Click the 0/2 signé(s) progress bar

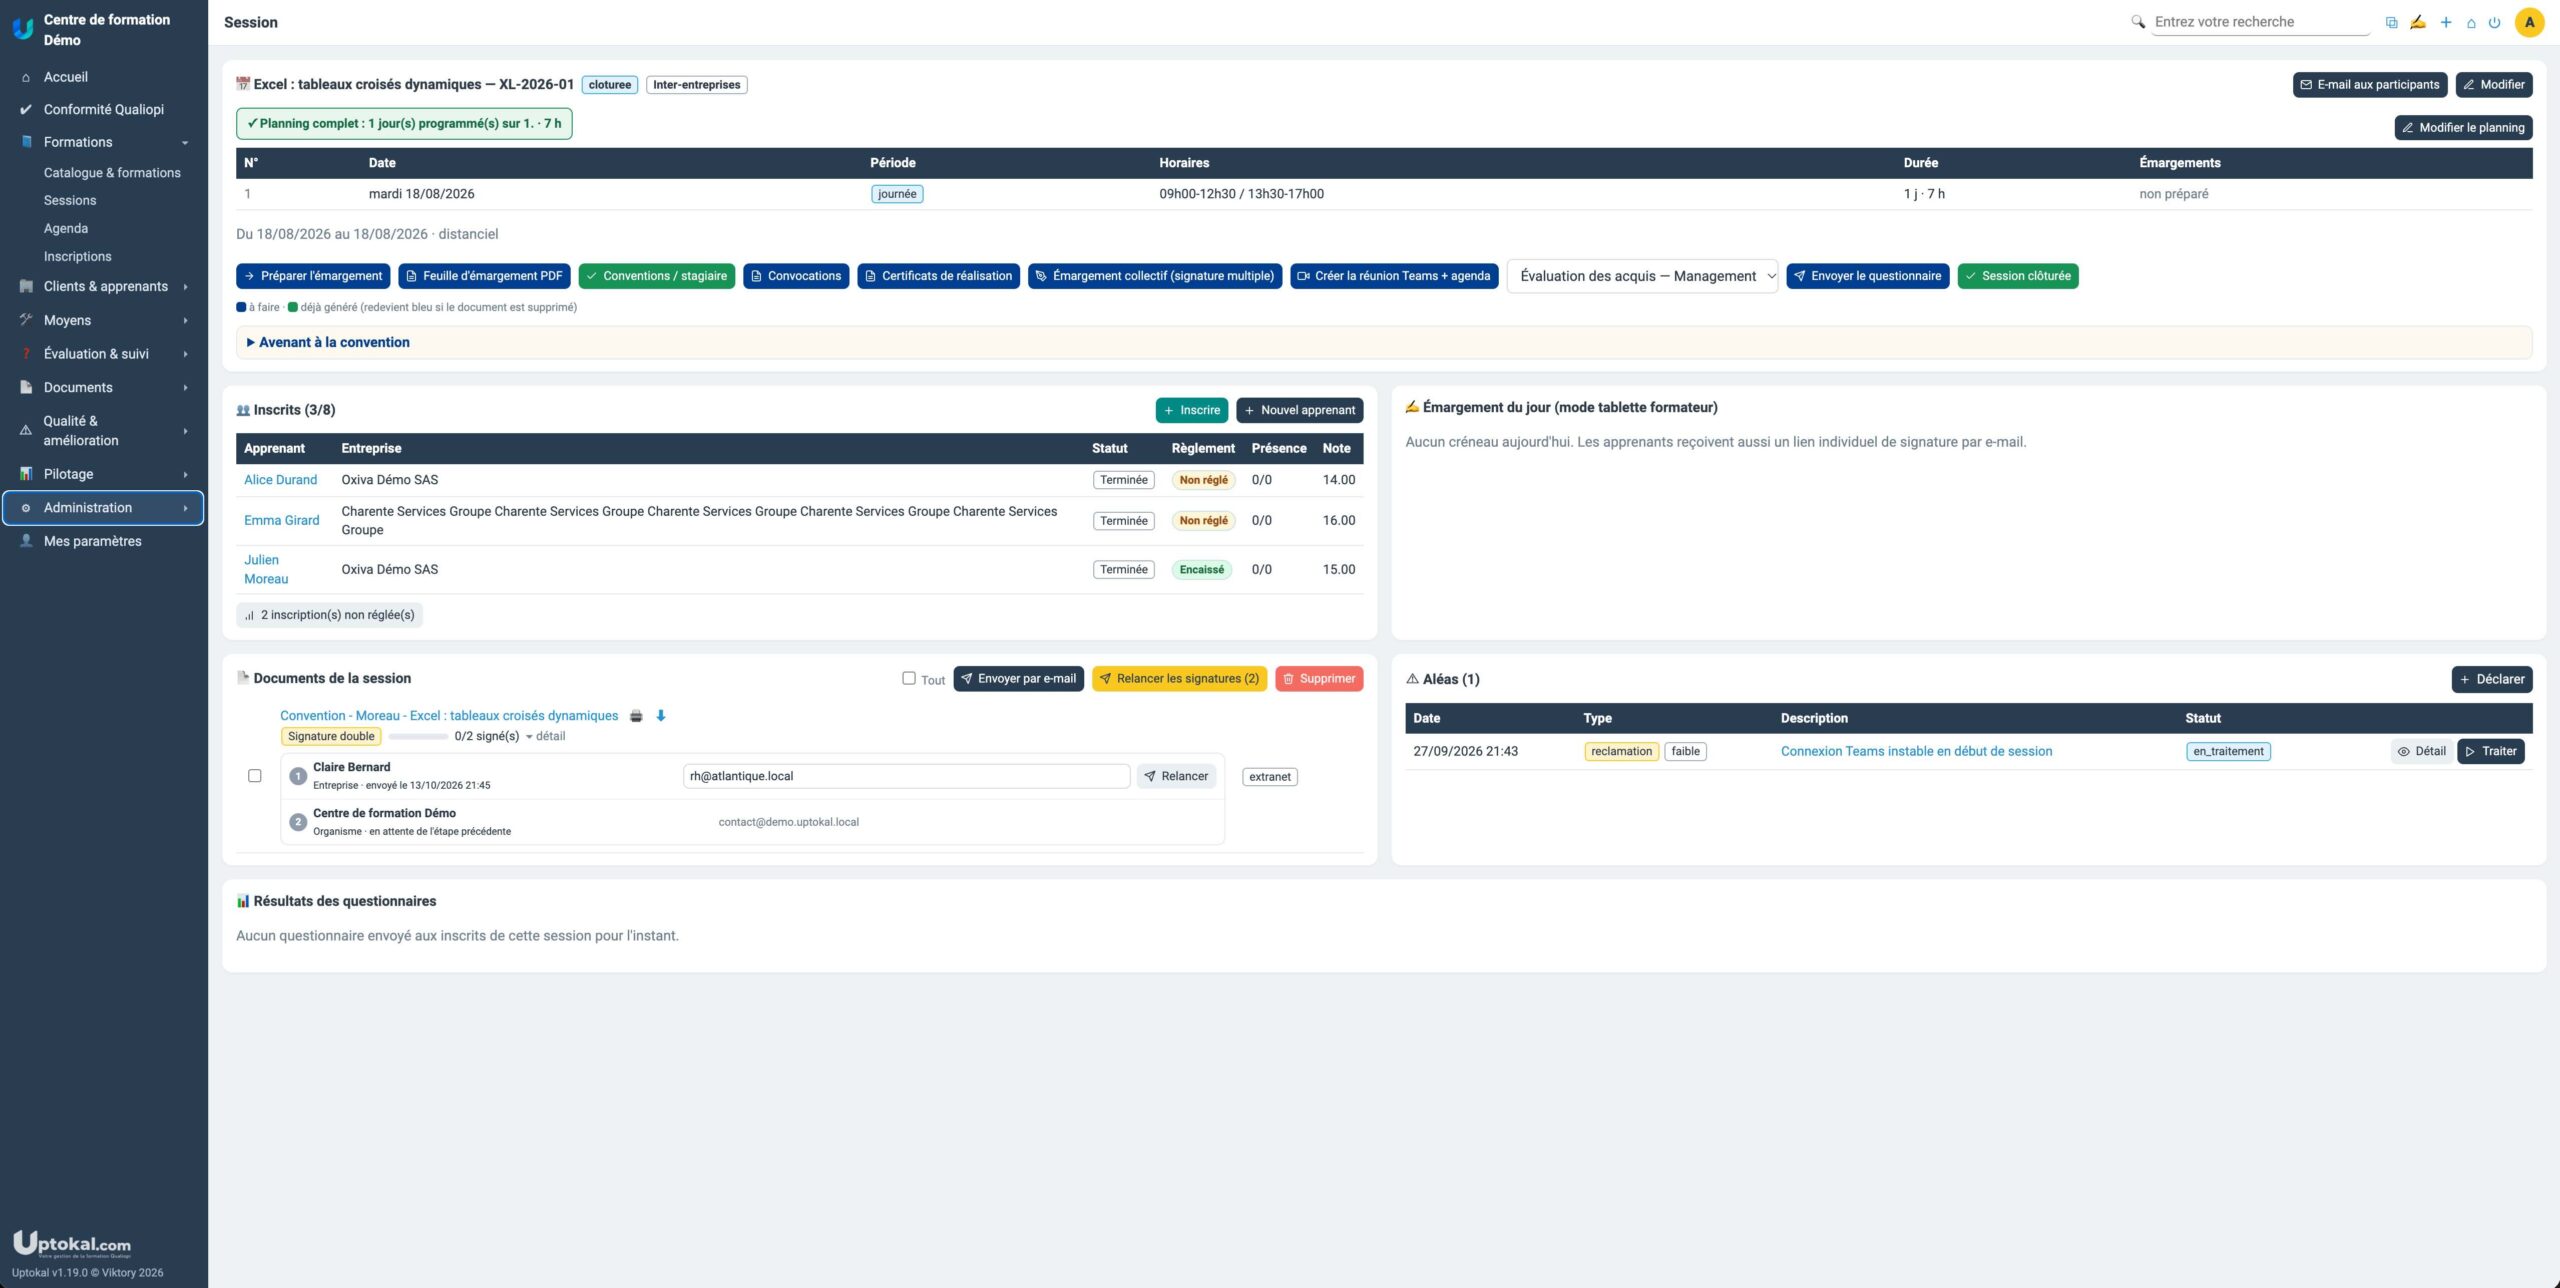418,737
